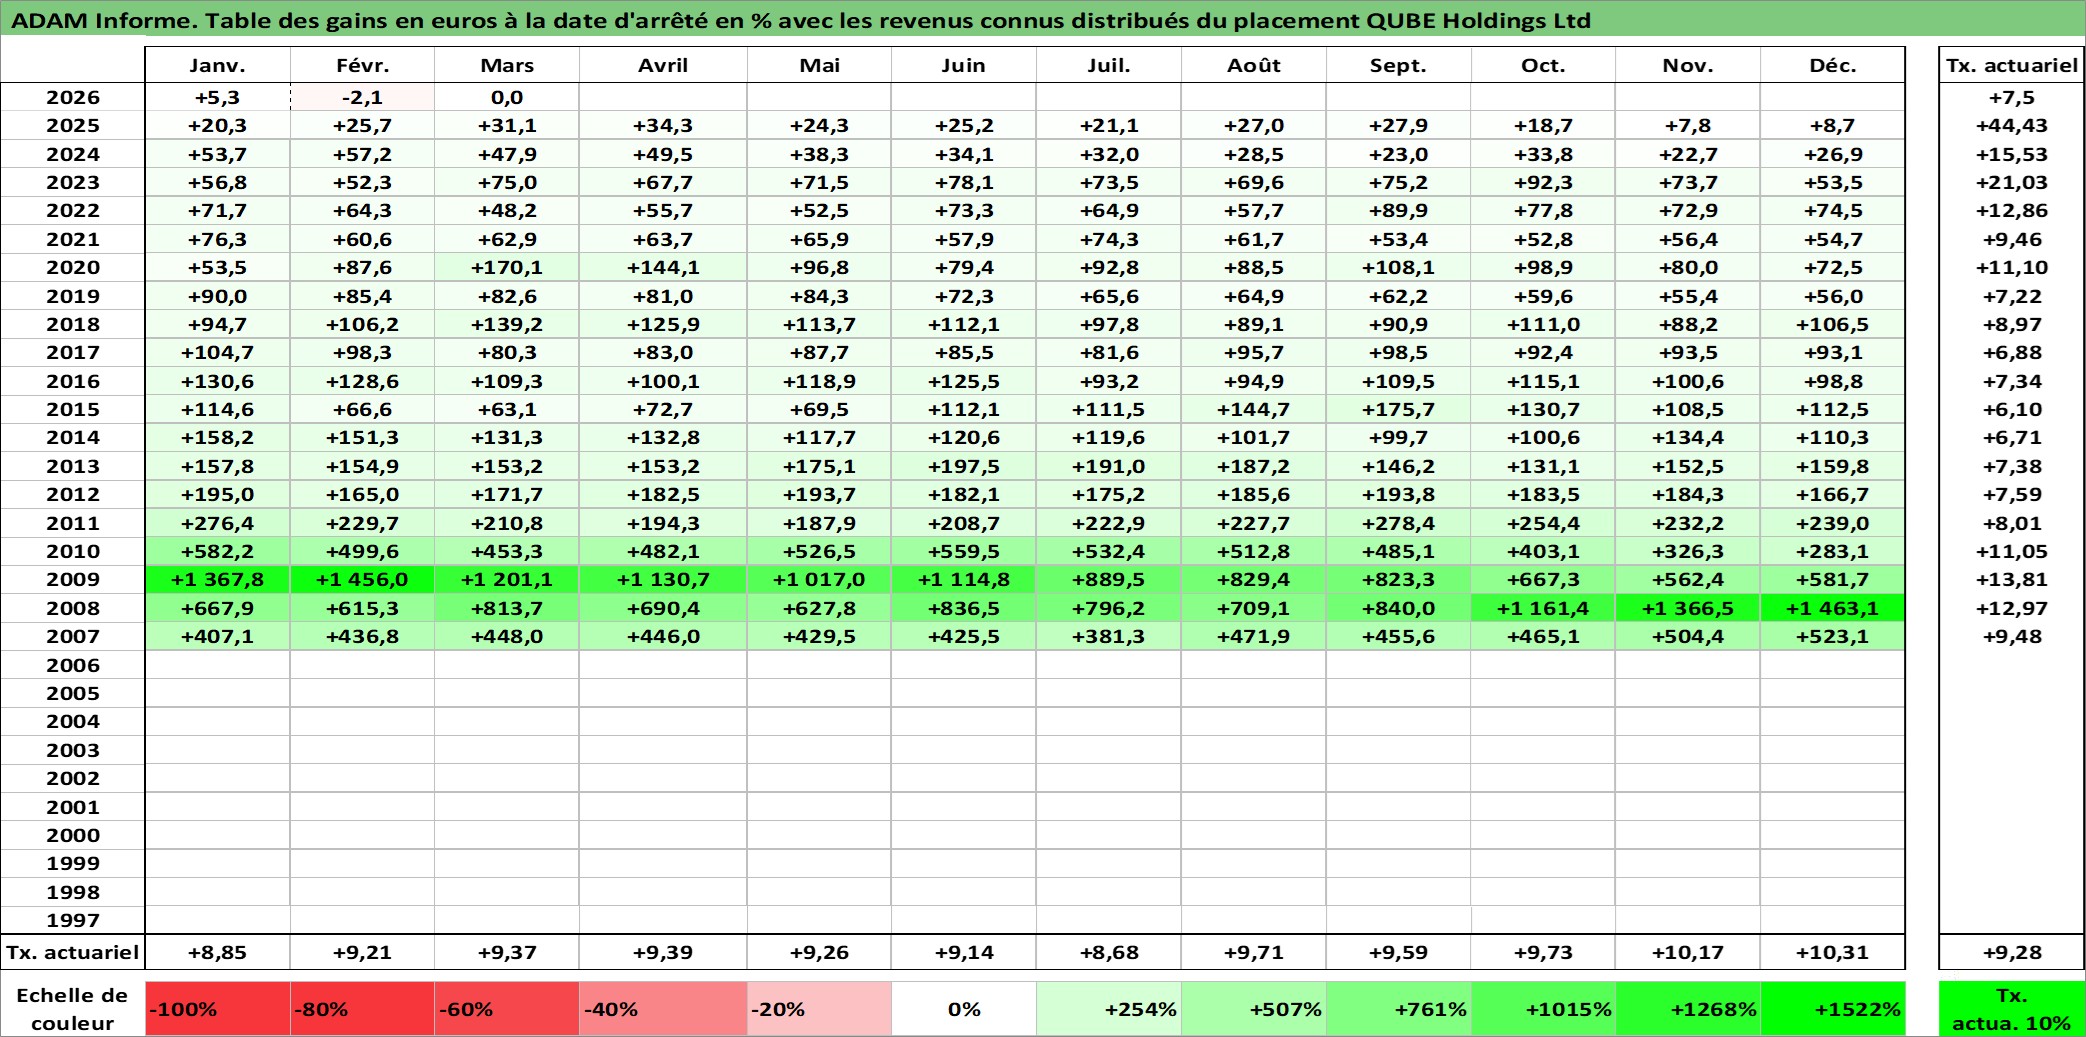Click the +523,1 cell in 2007
Viewport: 2086px width, 1037px height.
point(1832,636)
